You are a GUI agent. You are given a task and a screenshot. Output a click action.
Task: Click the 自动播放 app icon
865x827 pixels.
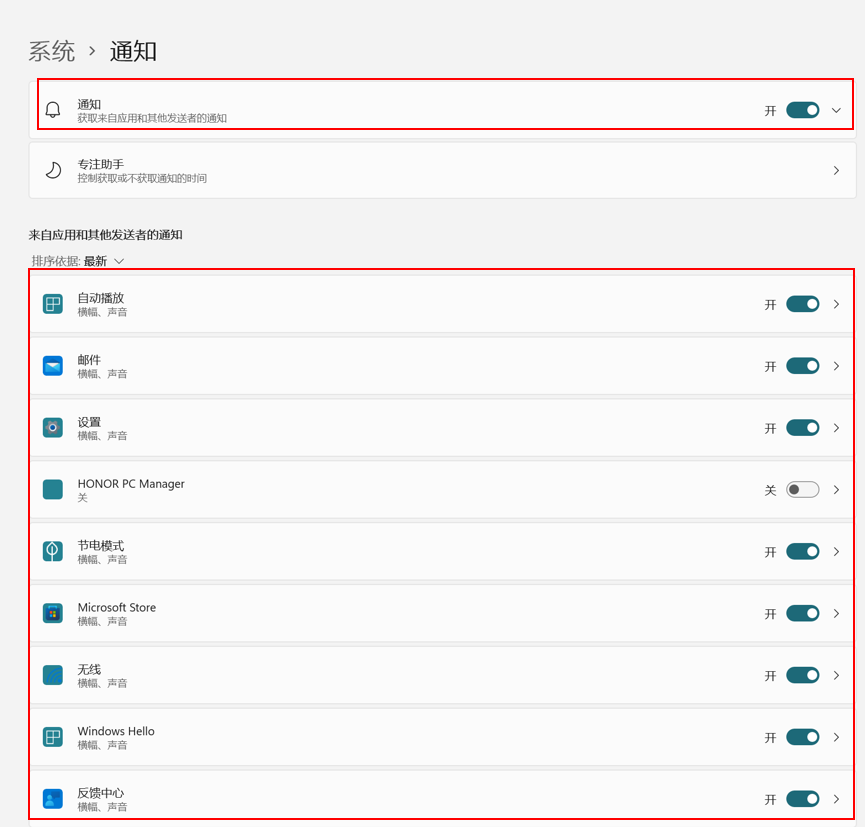click(53, 304)
